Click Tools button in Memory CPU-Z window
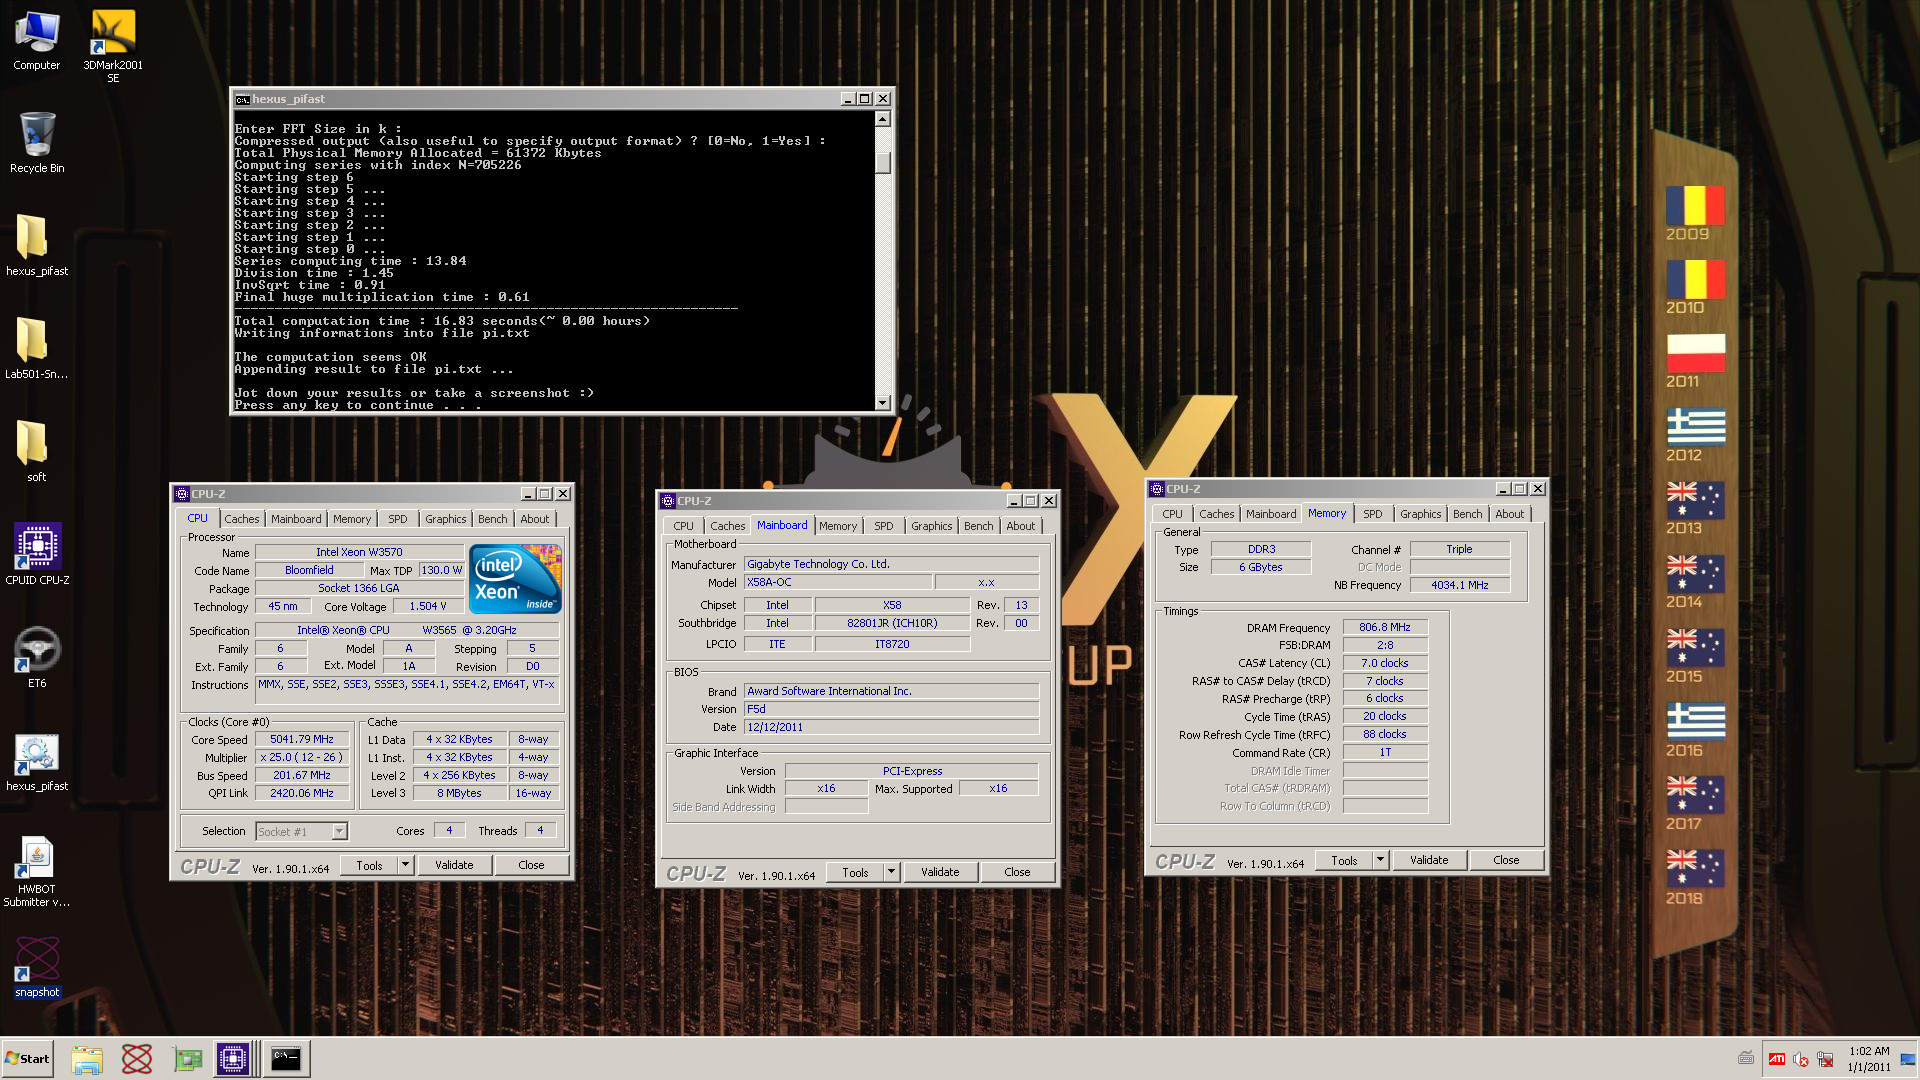This screenshot has width=1920, height=1080. pyautogui.click(x=1344, y=860)
